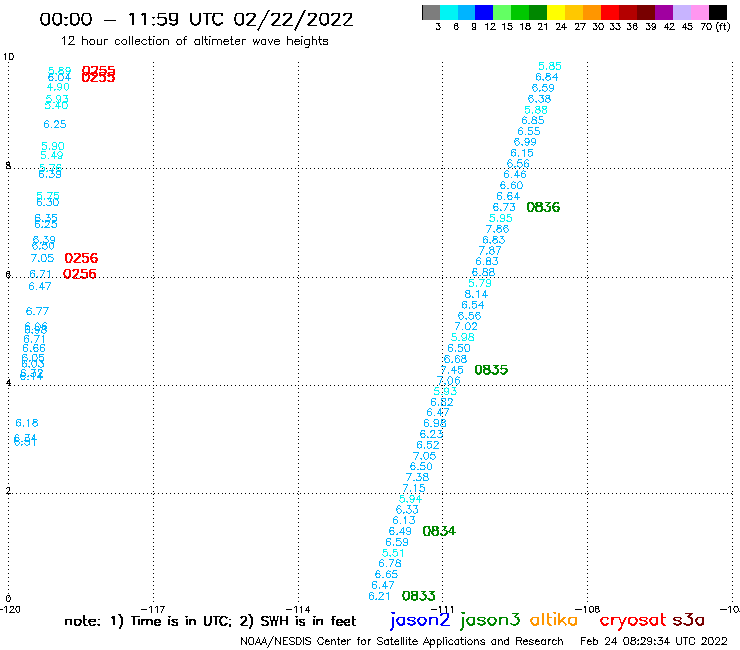Click the 6.84 wave height value

click(547, 77)
